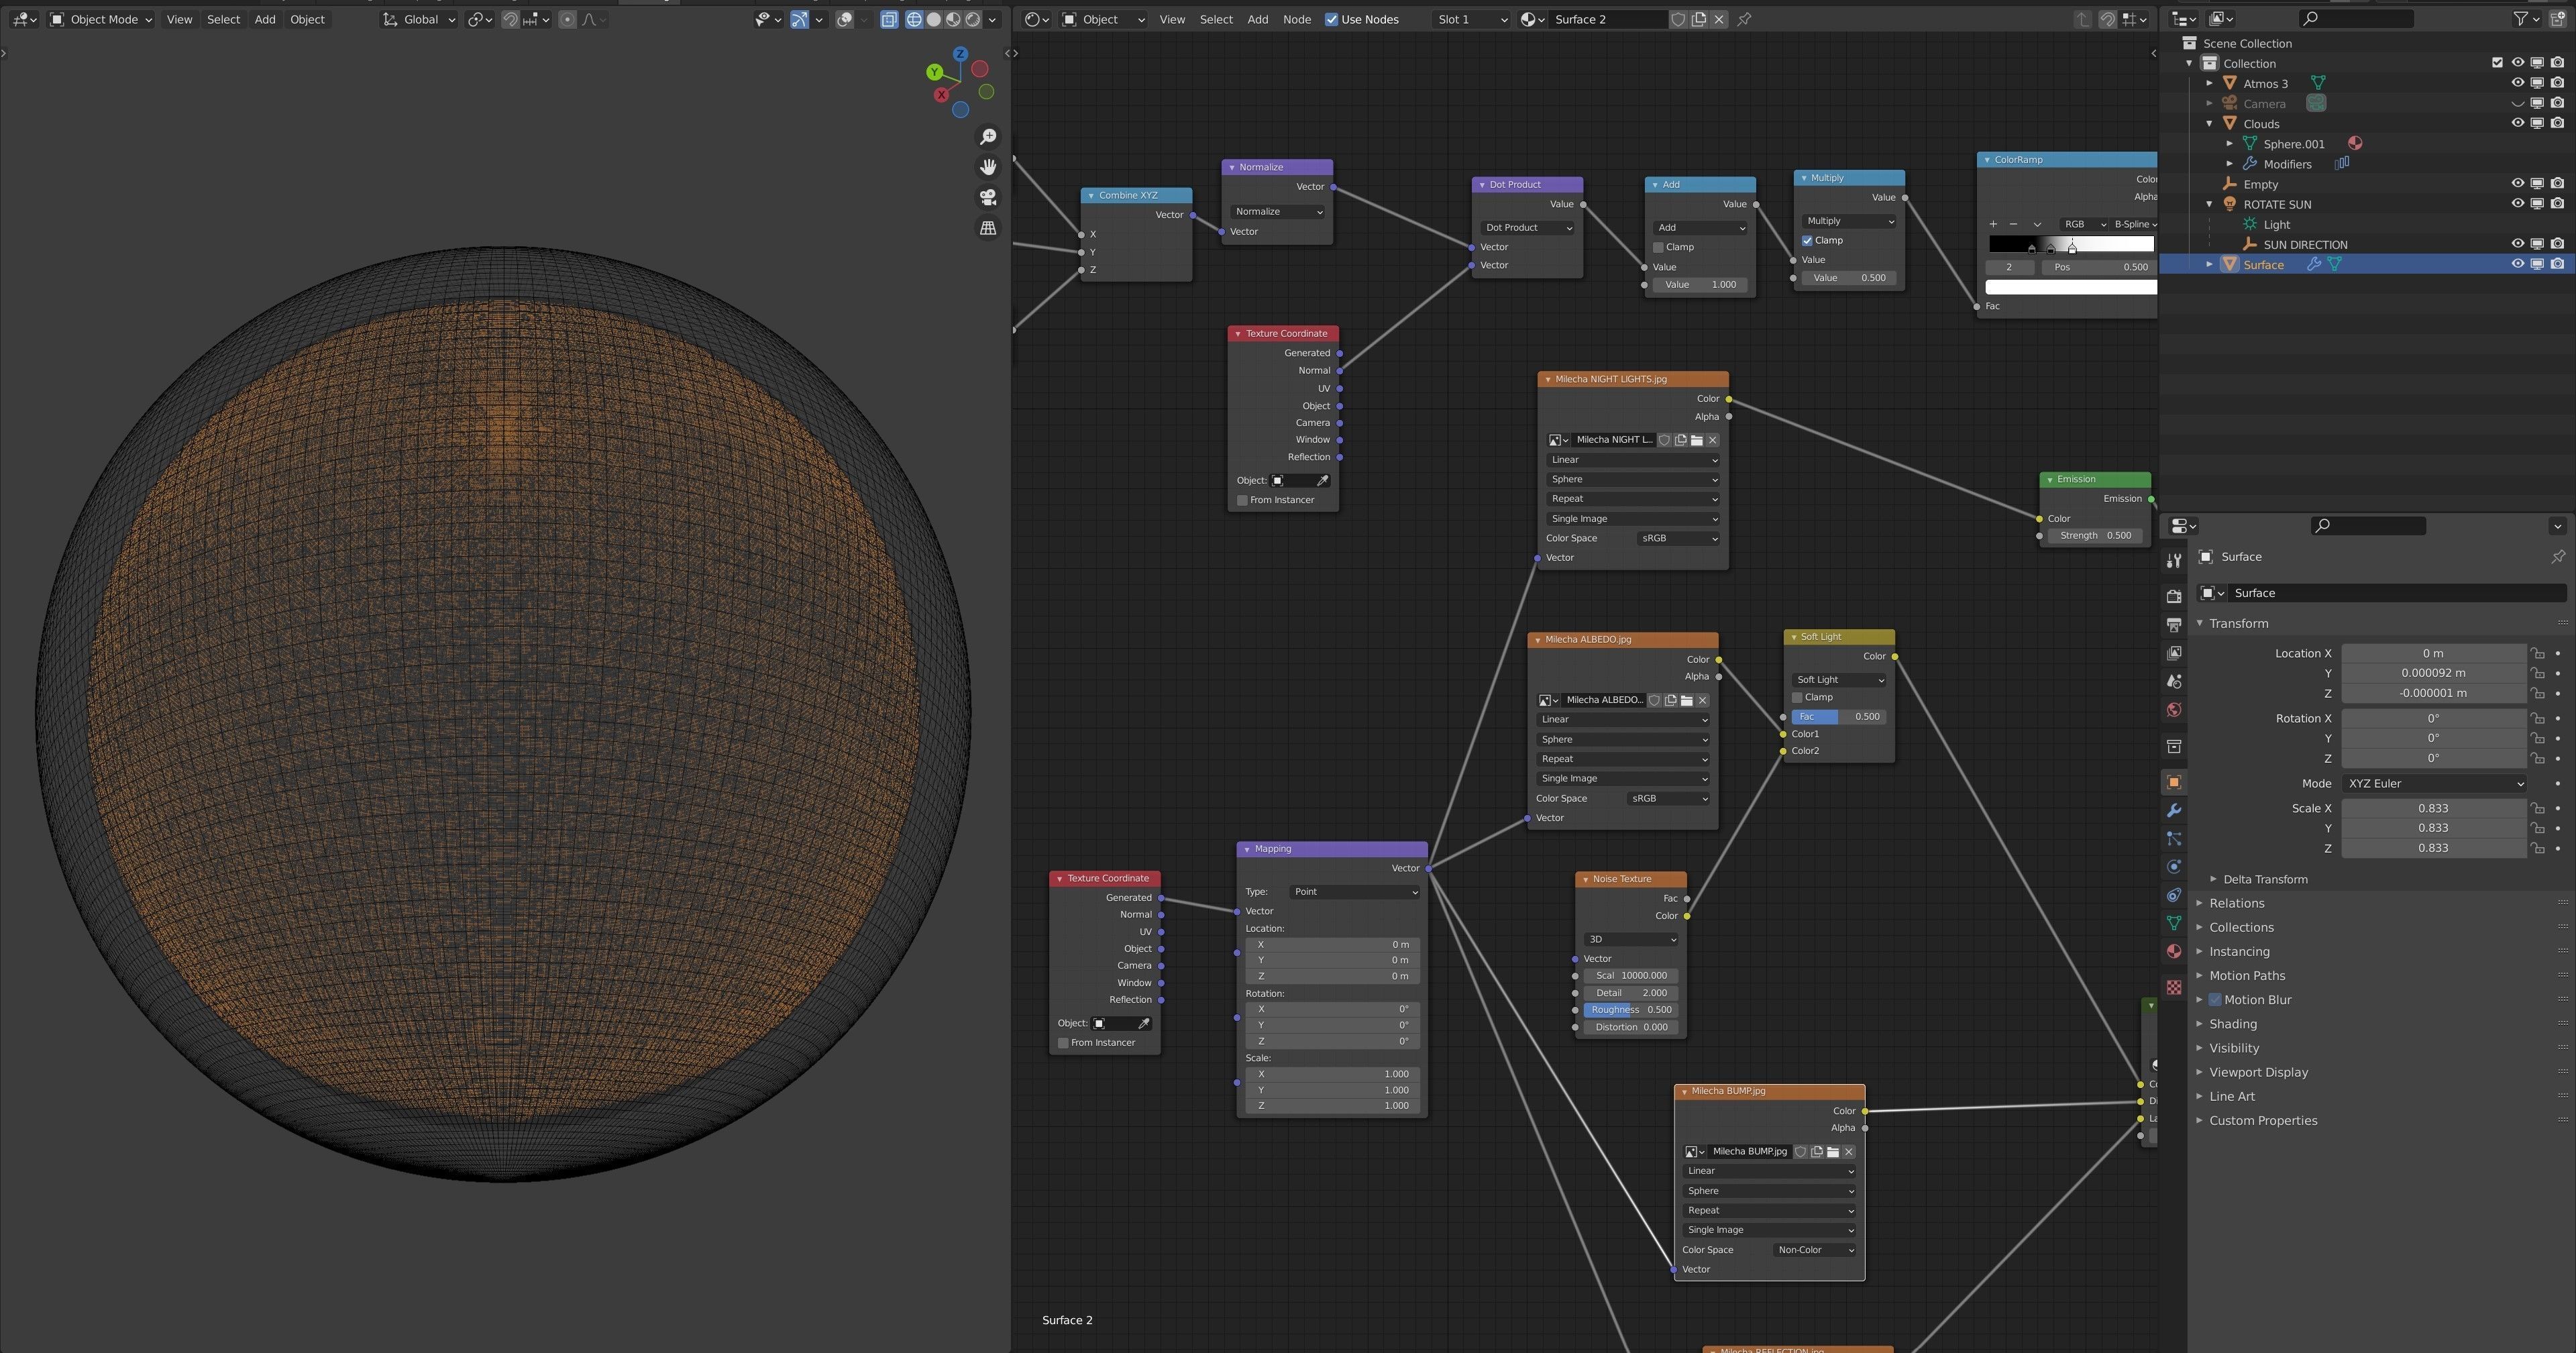This screenshot has height=1353, width=2576.
Task: Hide the Clouds object with eye icon
Action: tap(2517, 123)
